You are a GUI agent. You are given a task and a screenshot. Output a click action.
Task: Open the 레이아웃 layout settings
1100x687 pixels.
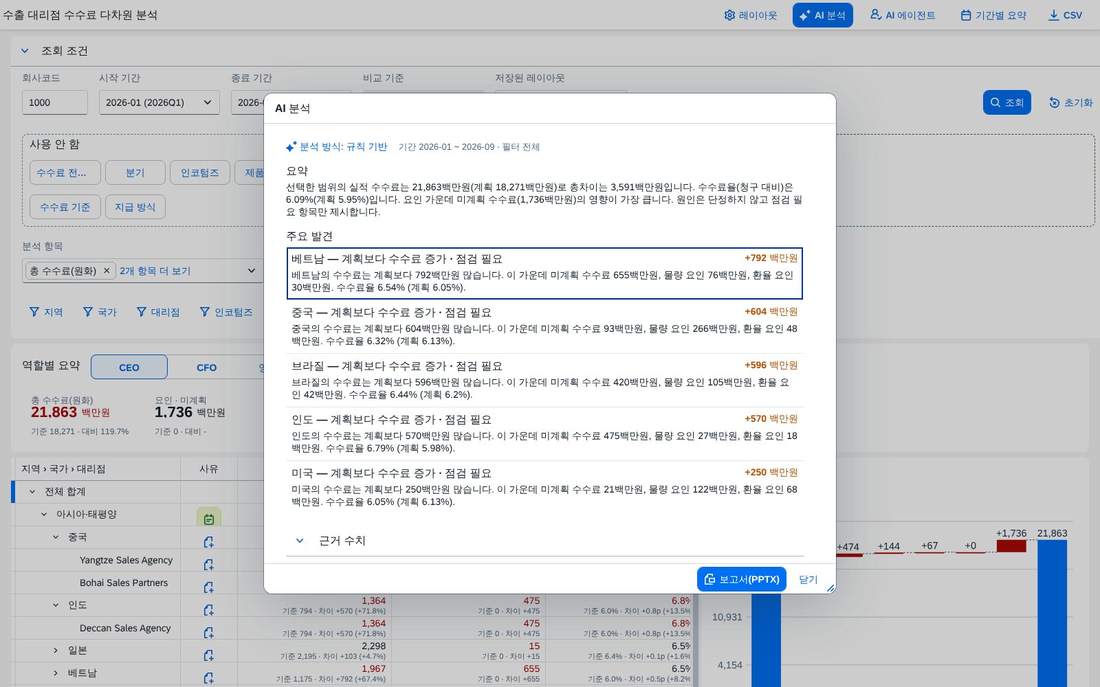(x=750, y=15)
